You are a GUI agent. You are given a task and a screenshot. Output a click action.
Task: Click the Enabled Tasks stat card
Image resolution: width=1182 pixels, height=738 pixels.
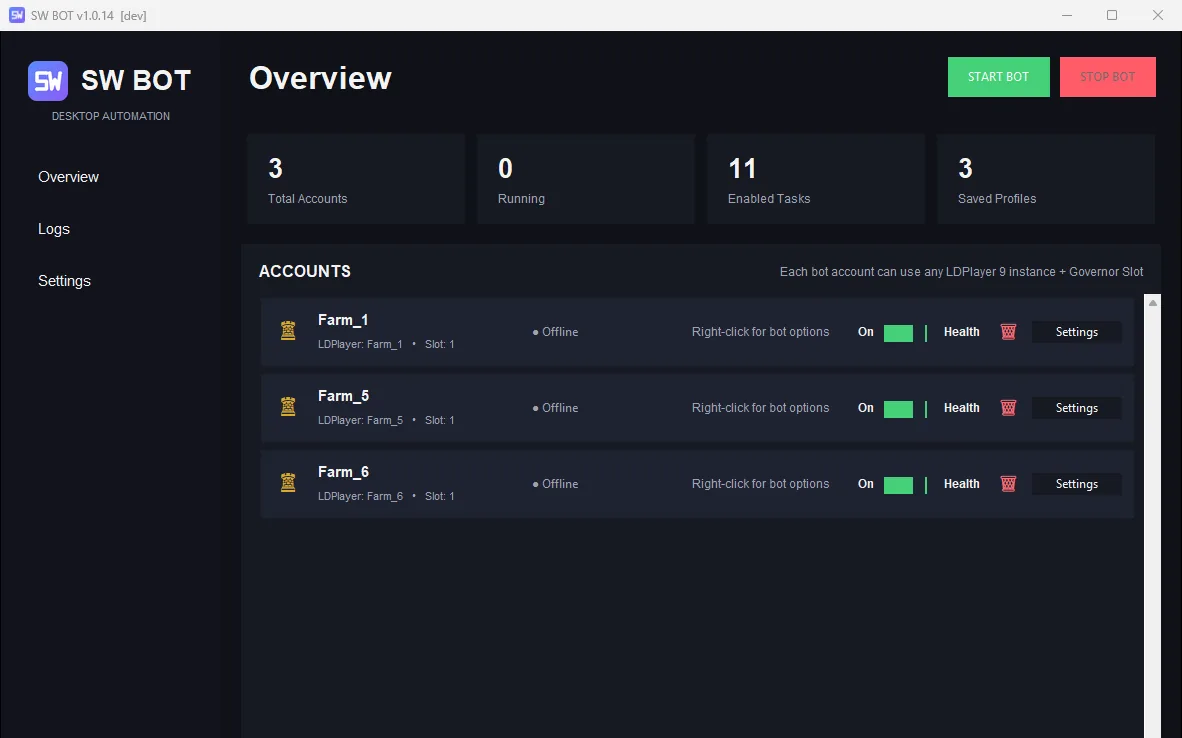coord(816,179)
